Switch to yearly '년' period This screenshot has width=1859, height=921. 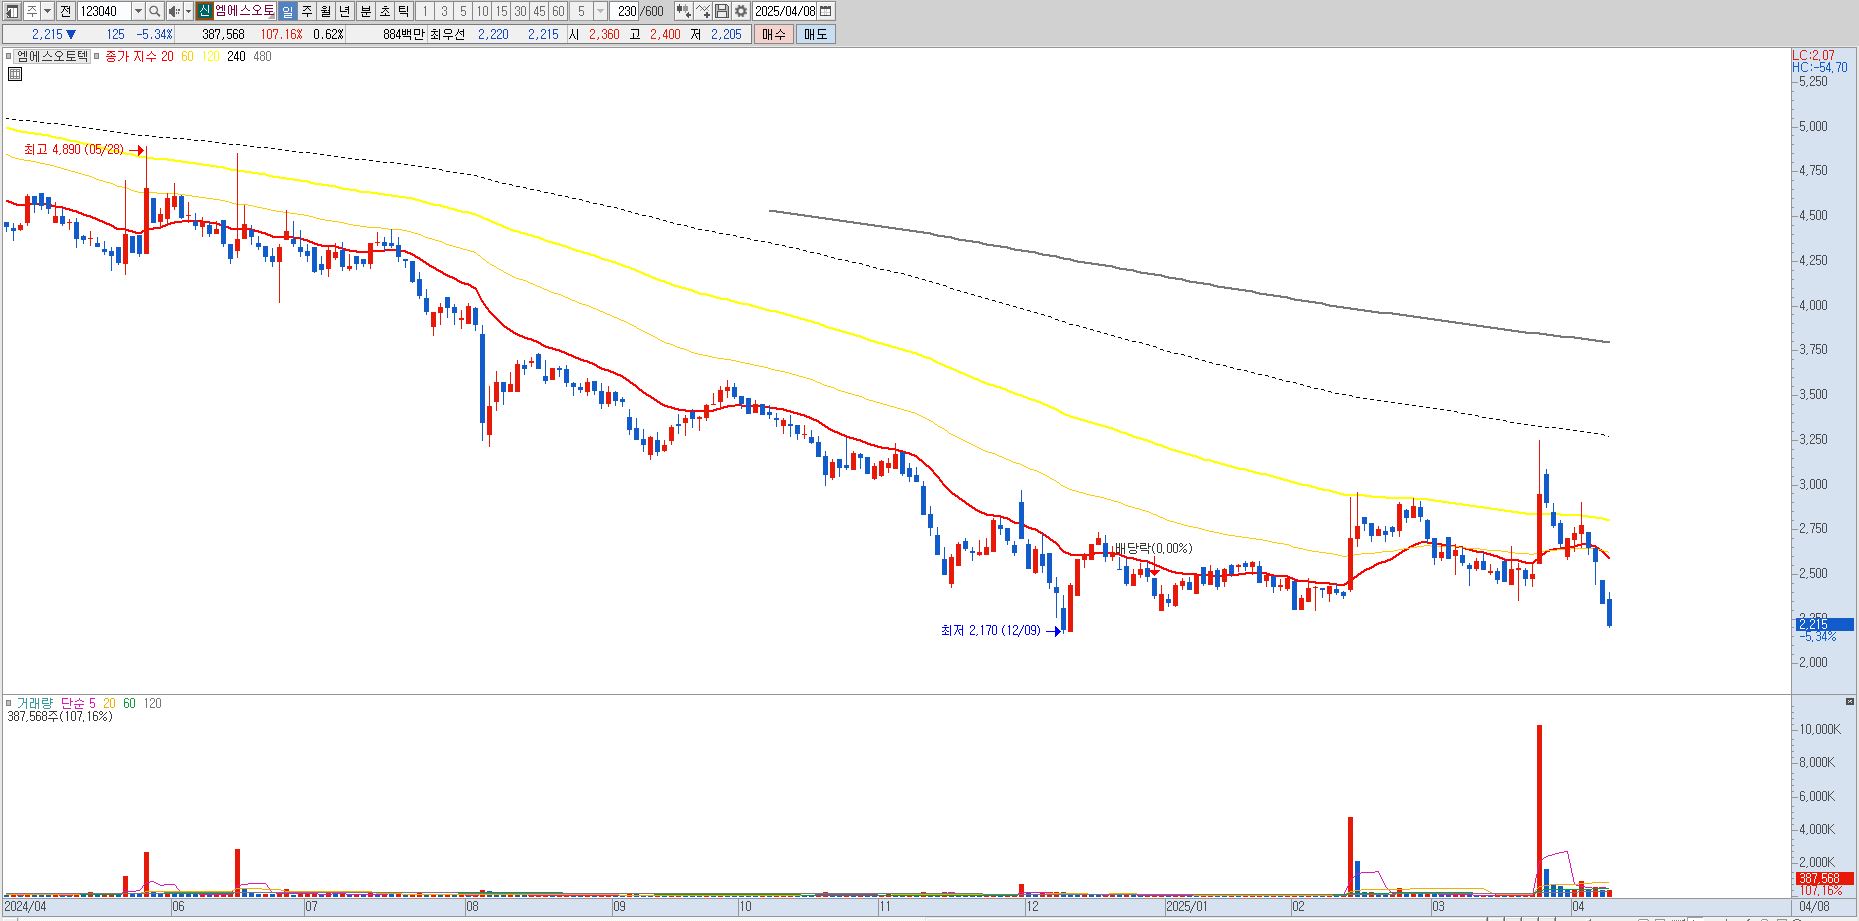[345, 11]
